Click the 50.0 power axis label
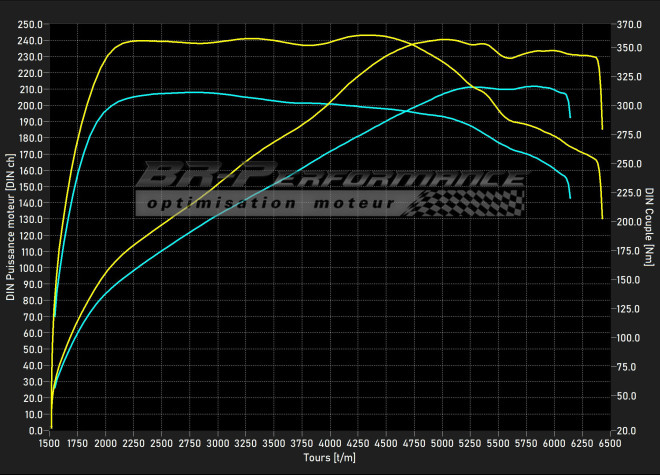Screen dimensions: 660x475 [x=33, y=350]
